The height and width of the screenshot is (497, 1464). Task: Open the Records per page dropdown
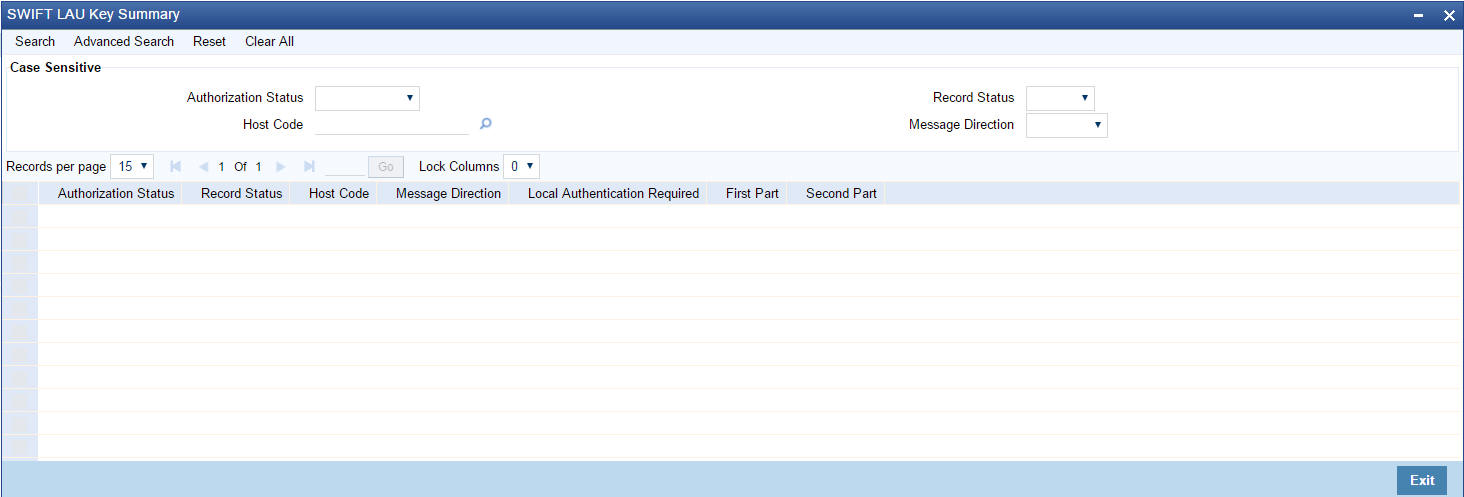(132, 167)
